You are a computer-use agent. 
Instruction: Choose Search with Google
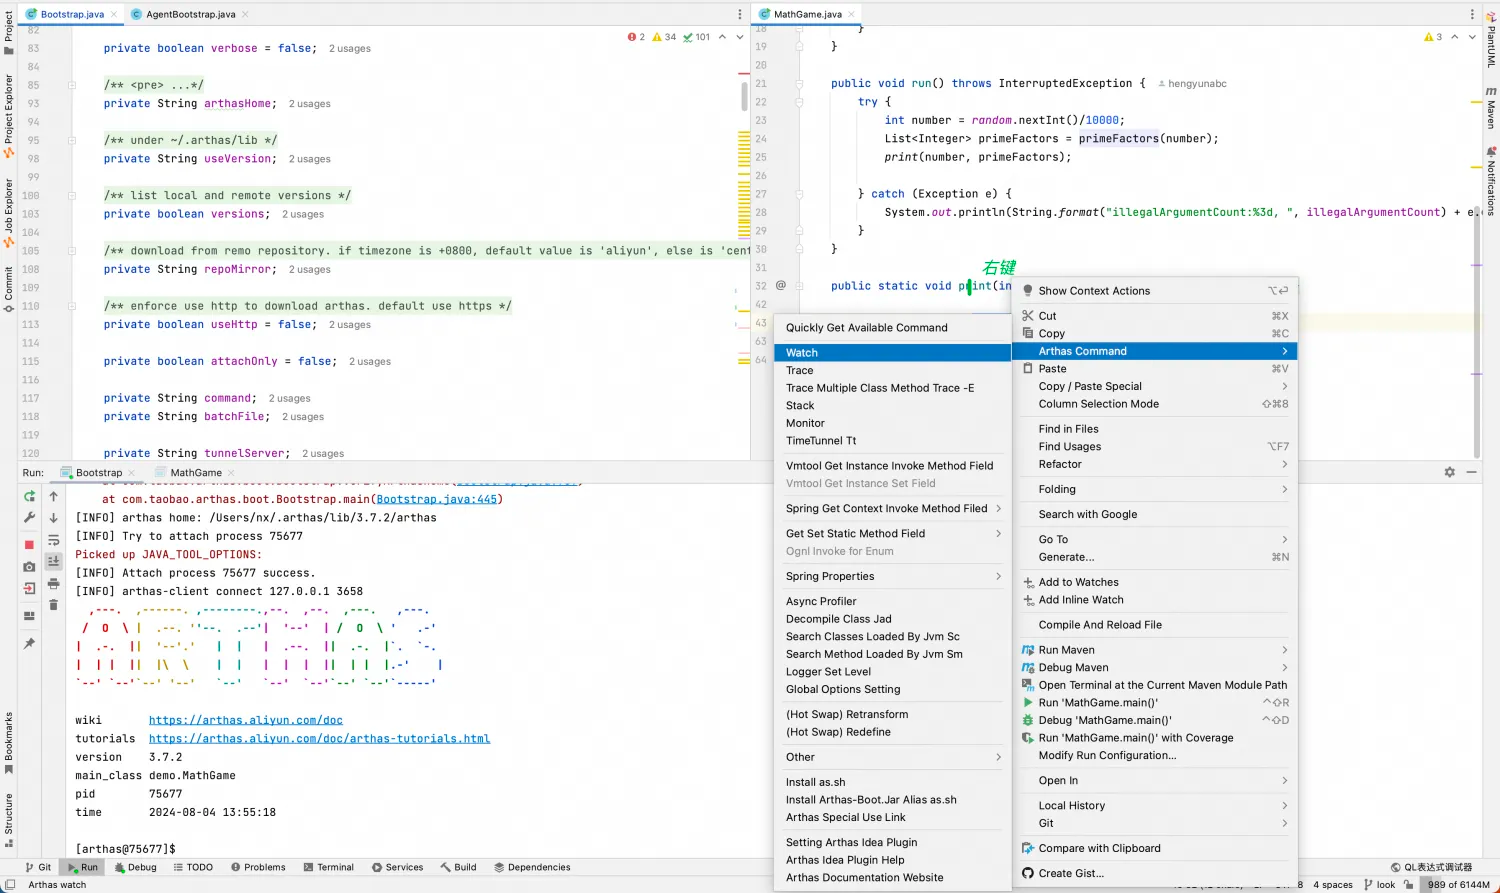1155,514
